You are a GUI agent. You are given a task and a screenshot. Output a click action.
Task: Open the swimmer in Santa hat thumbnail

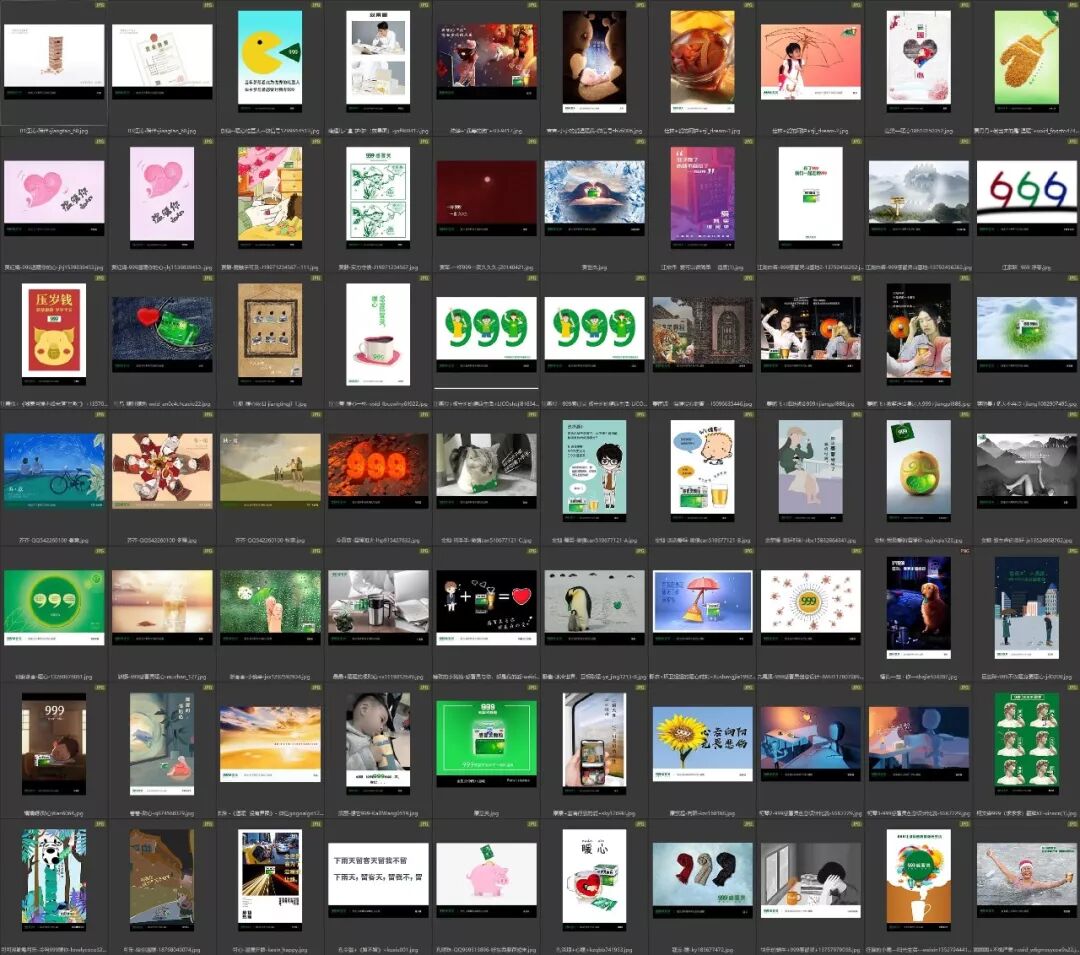pos(1027,881)
